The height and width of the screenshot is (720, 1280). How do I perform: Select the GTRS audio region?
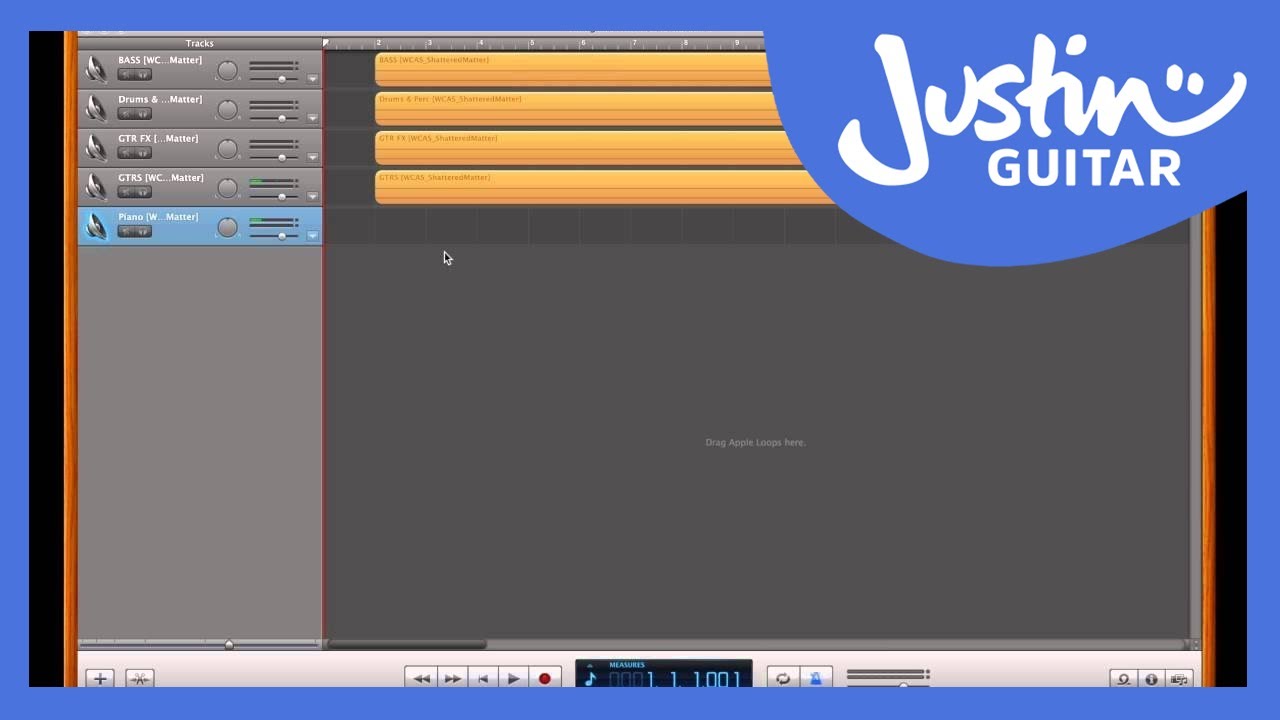click(x=605, y=186)
